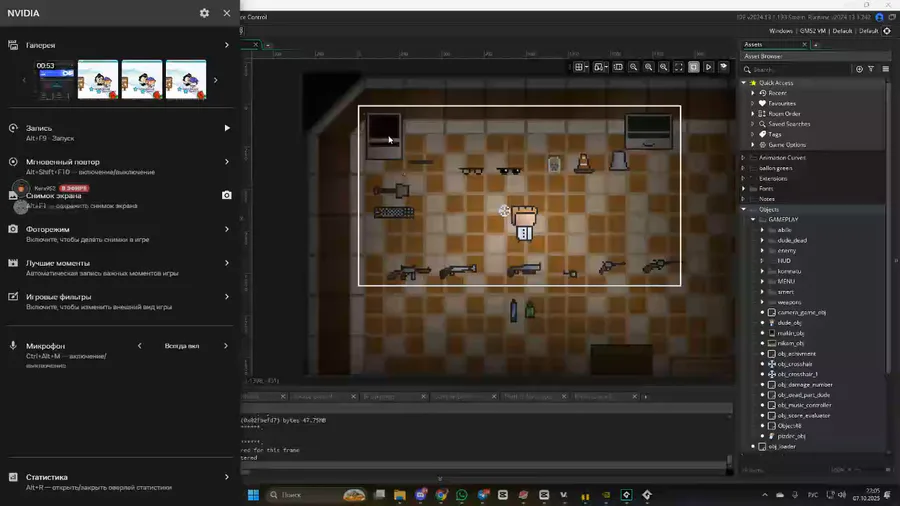Play animations in room editor

(x=708, y=67)
